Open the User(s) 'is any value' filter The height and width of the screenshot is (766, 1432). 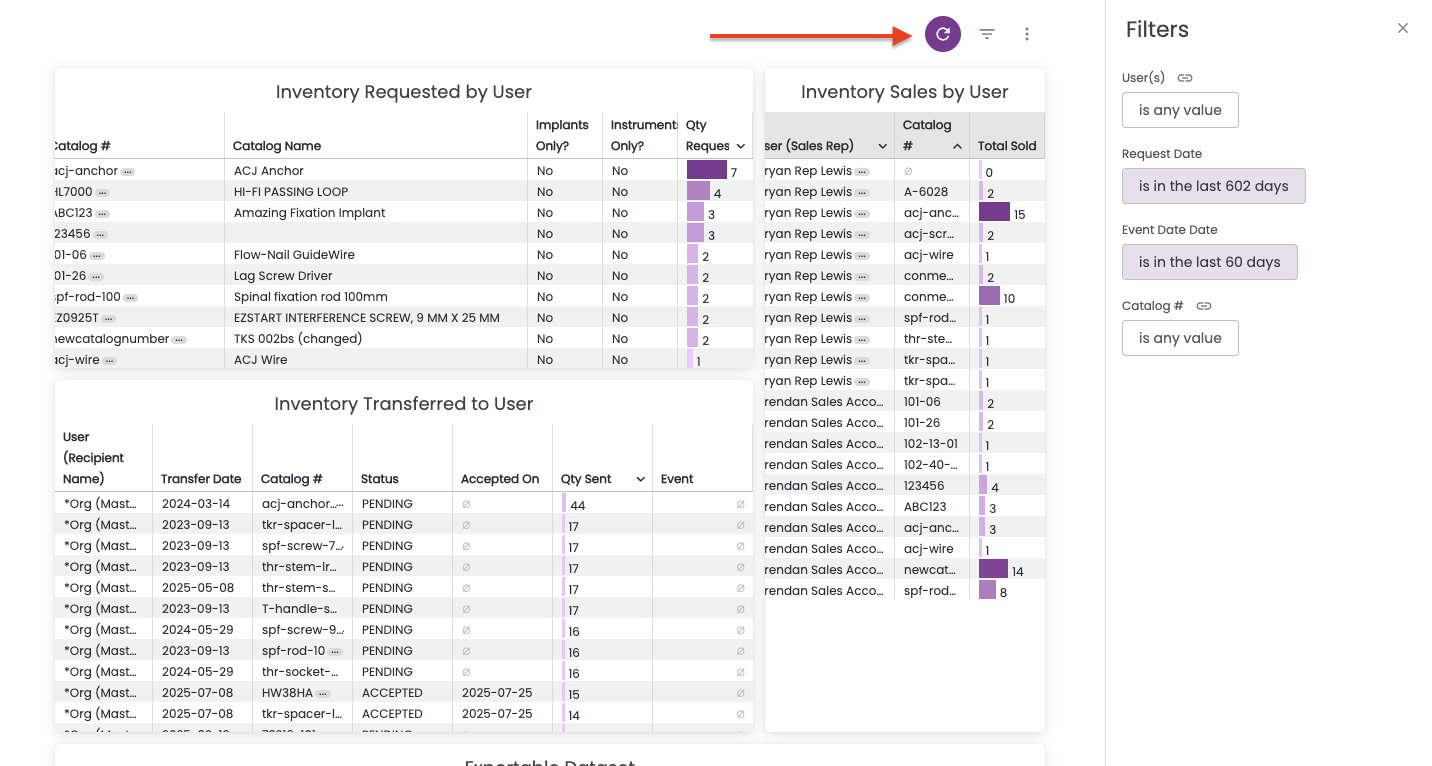1180,110
